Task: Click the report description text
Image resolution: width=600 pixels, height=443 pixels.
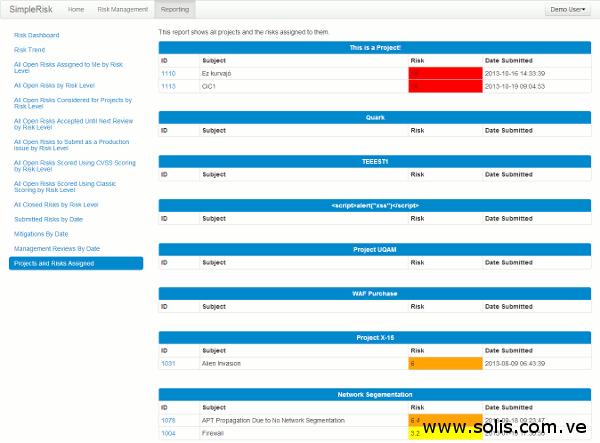Action: click(x=244, y=32)
